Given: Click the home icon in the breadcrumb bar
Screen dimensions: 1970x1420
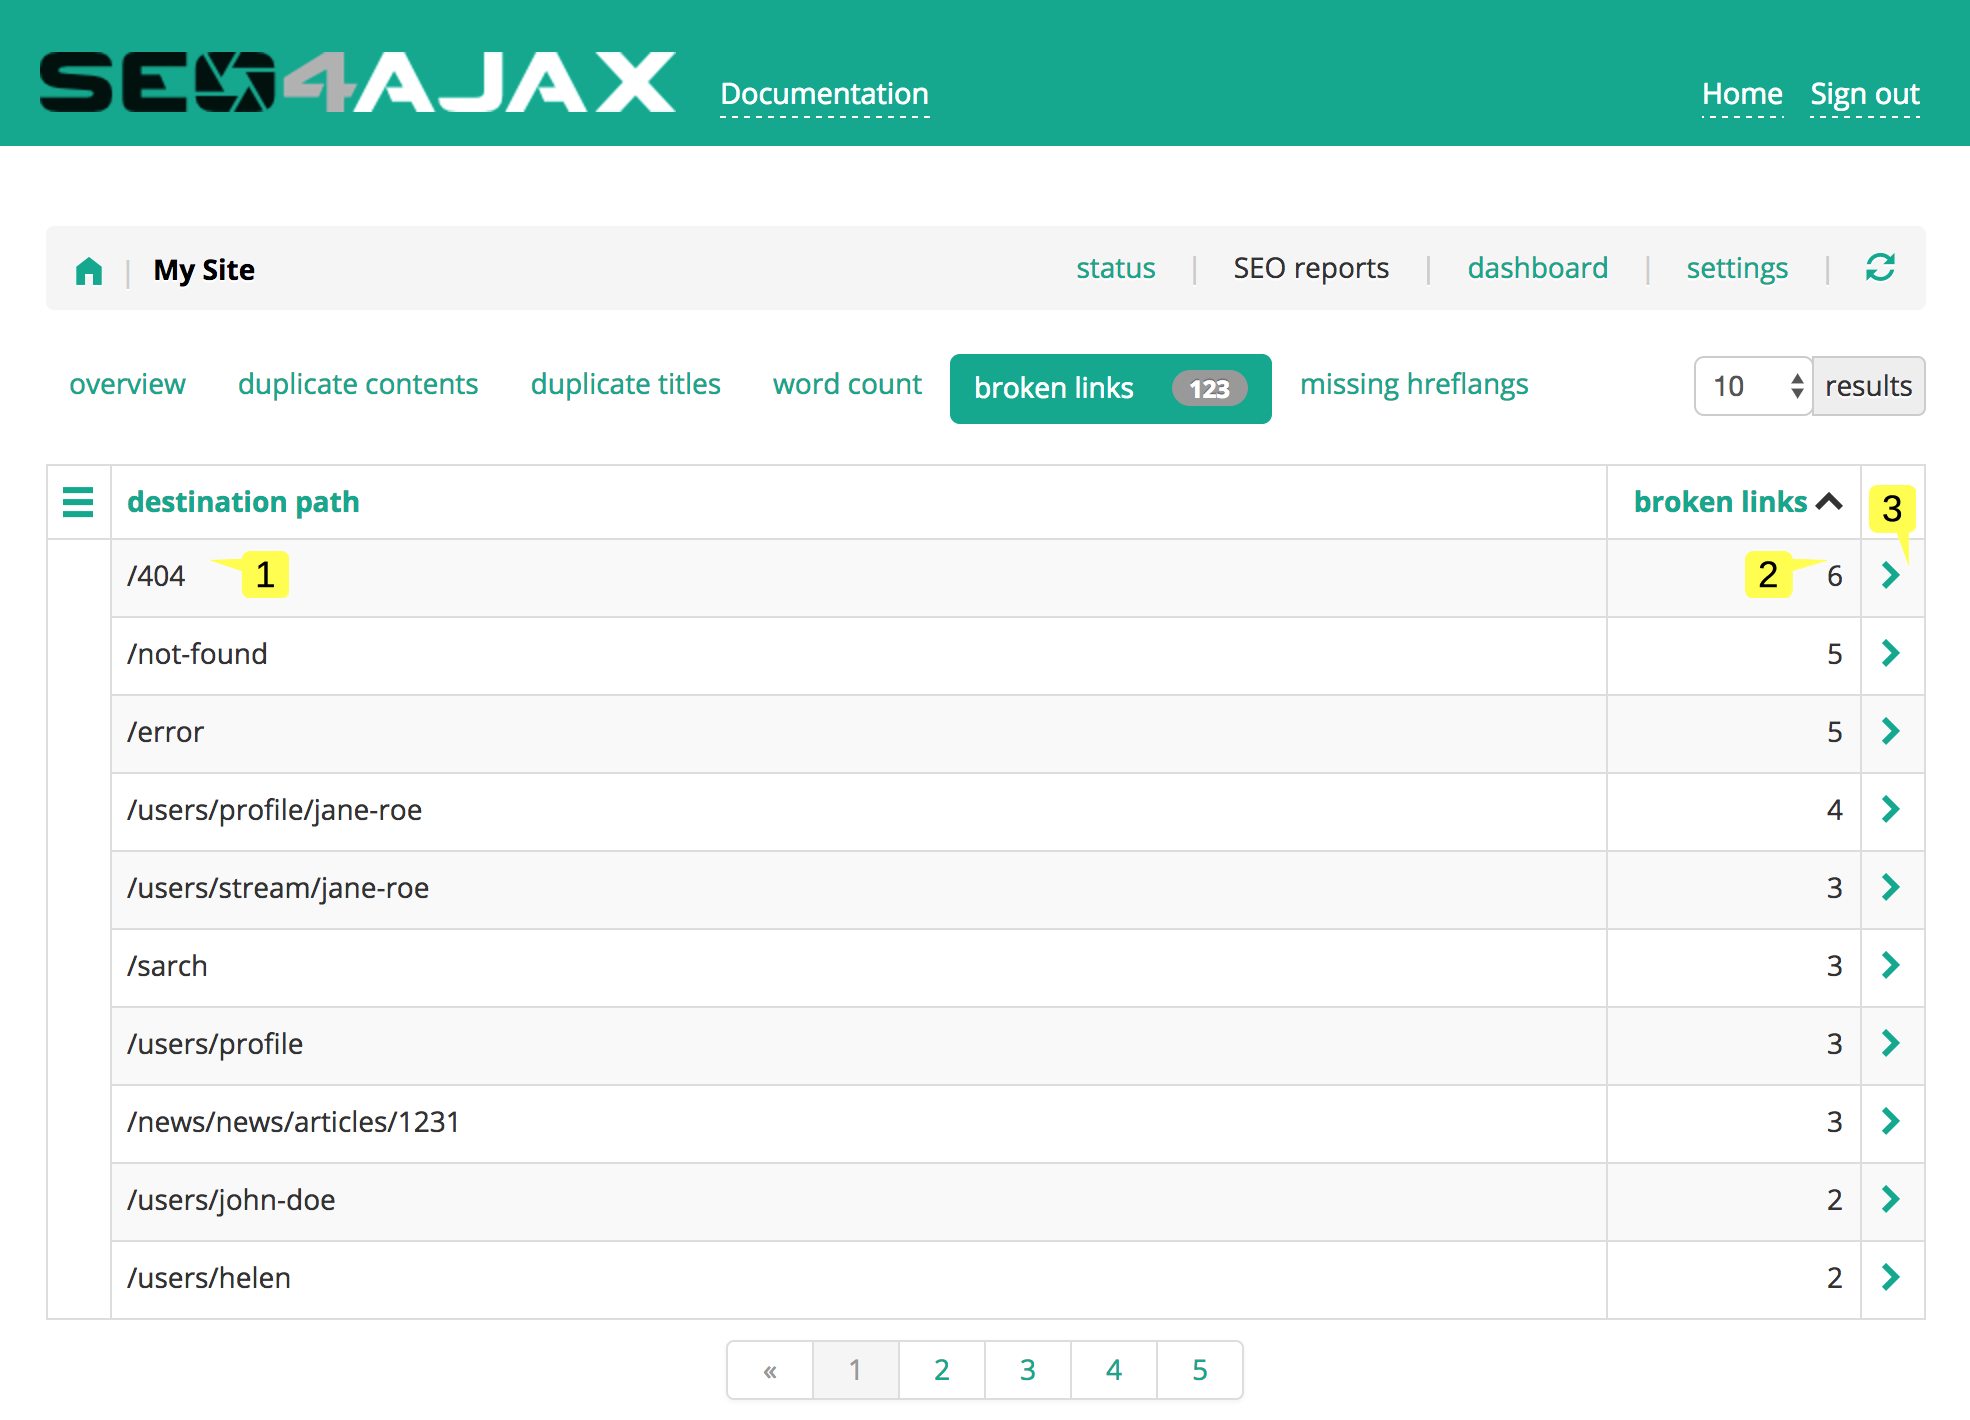Looking at the screenshot, I should (89, 270).
